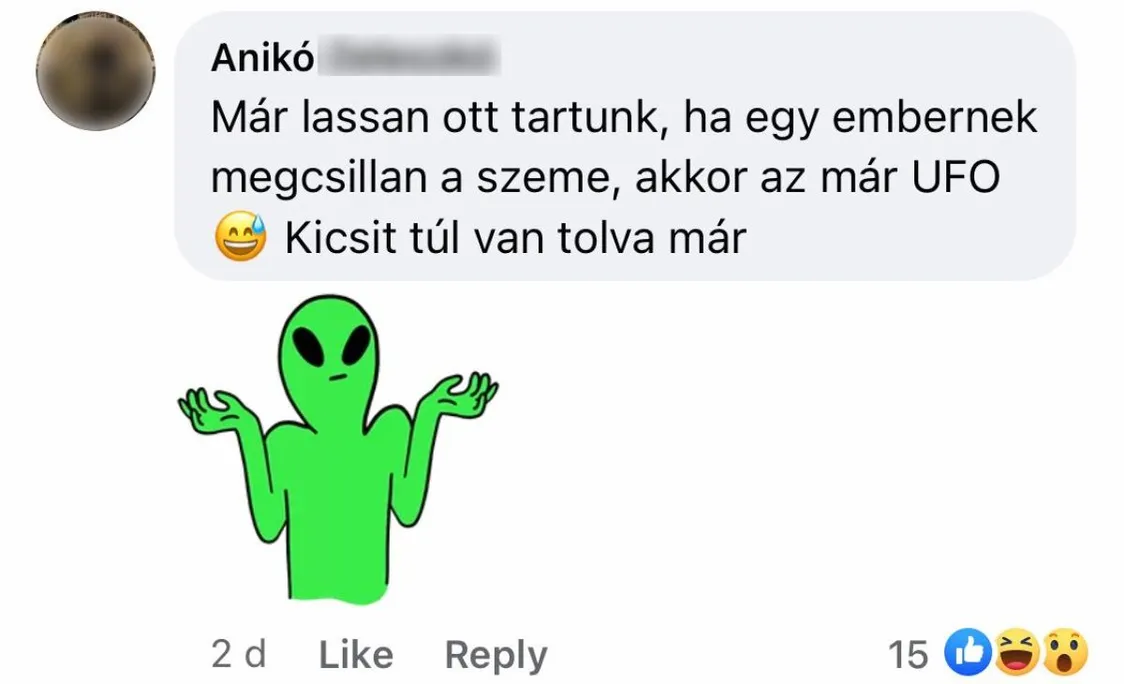This screenshot has width=1124, height=684.
Task: Open Anikó's profile name link
Action: [262, 57]
